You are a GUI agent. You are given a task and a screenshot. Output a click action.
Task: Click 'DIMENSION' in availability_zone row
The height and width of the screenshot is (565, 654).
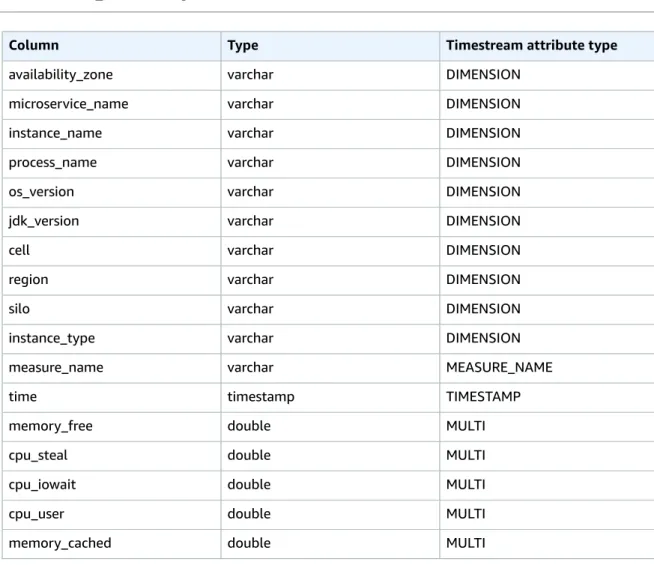coord(483,75)
